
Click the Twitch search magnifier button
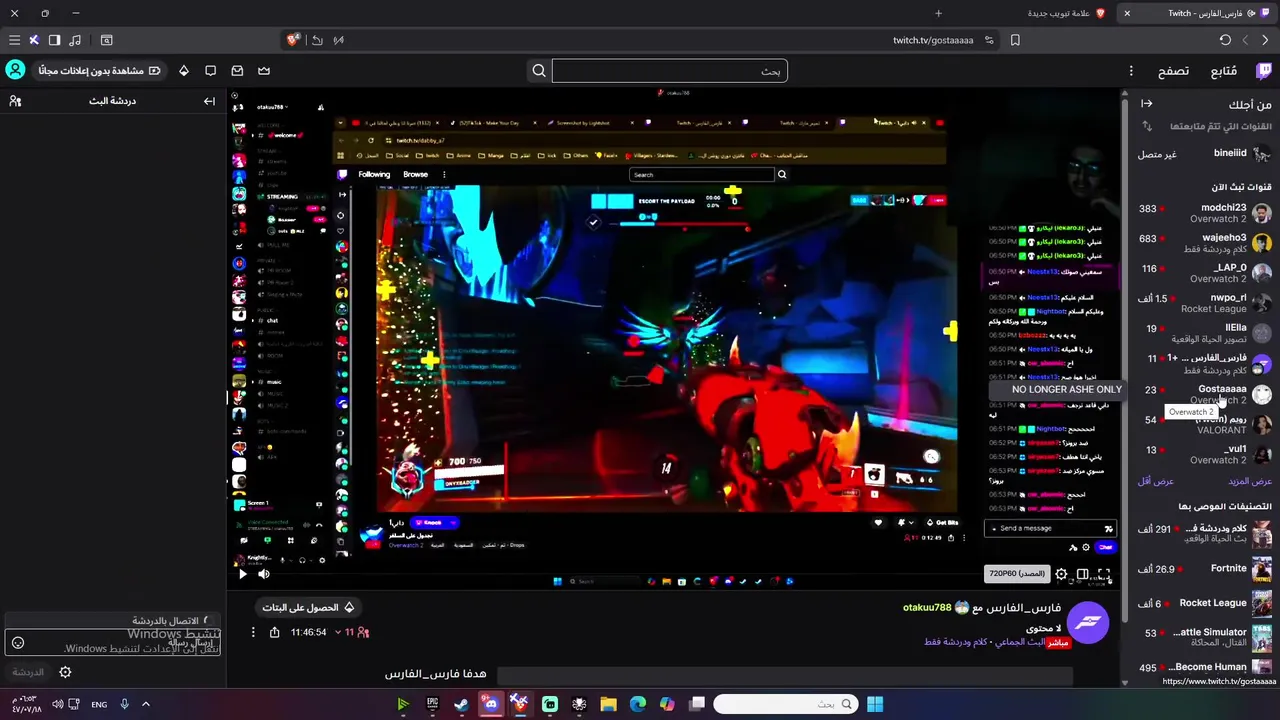[539, 70]
